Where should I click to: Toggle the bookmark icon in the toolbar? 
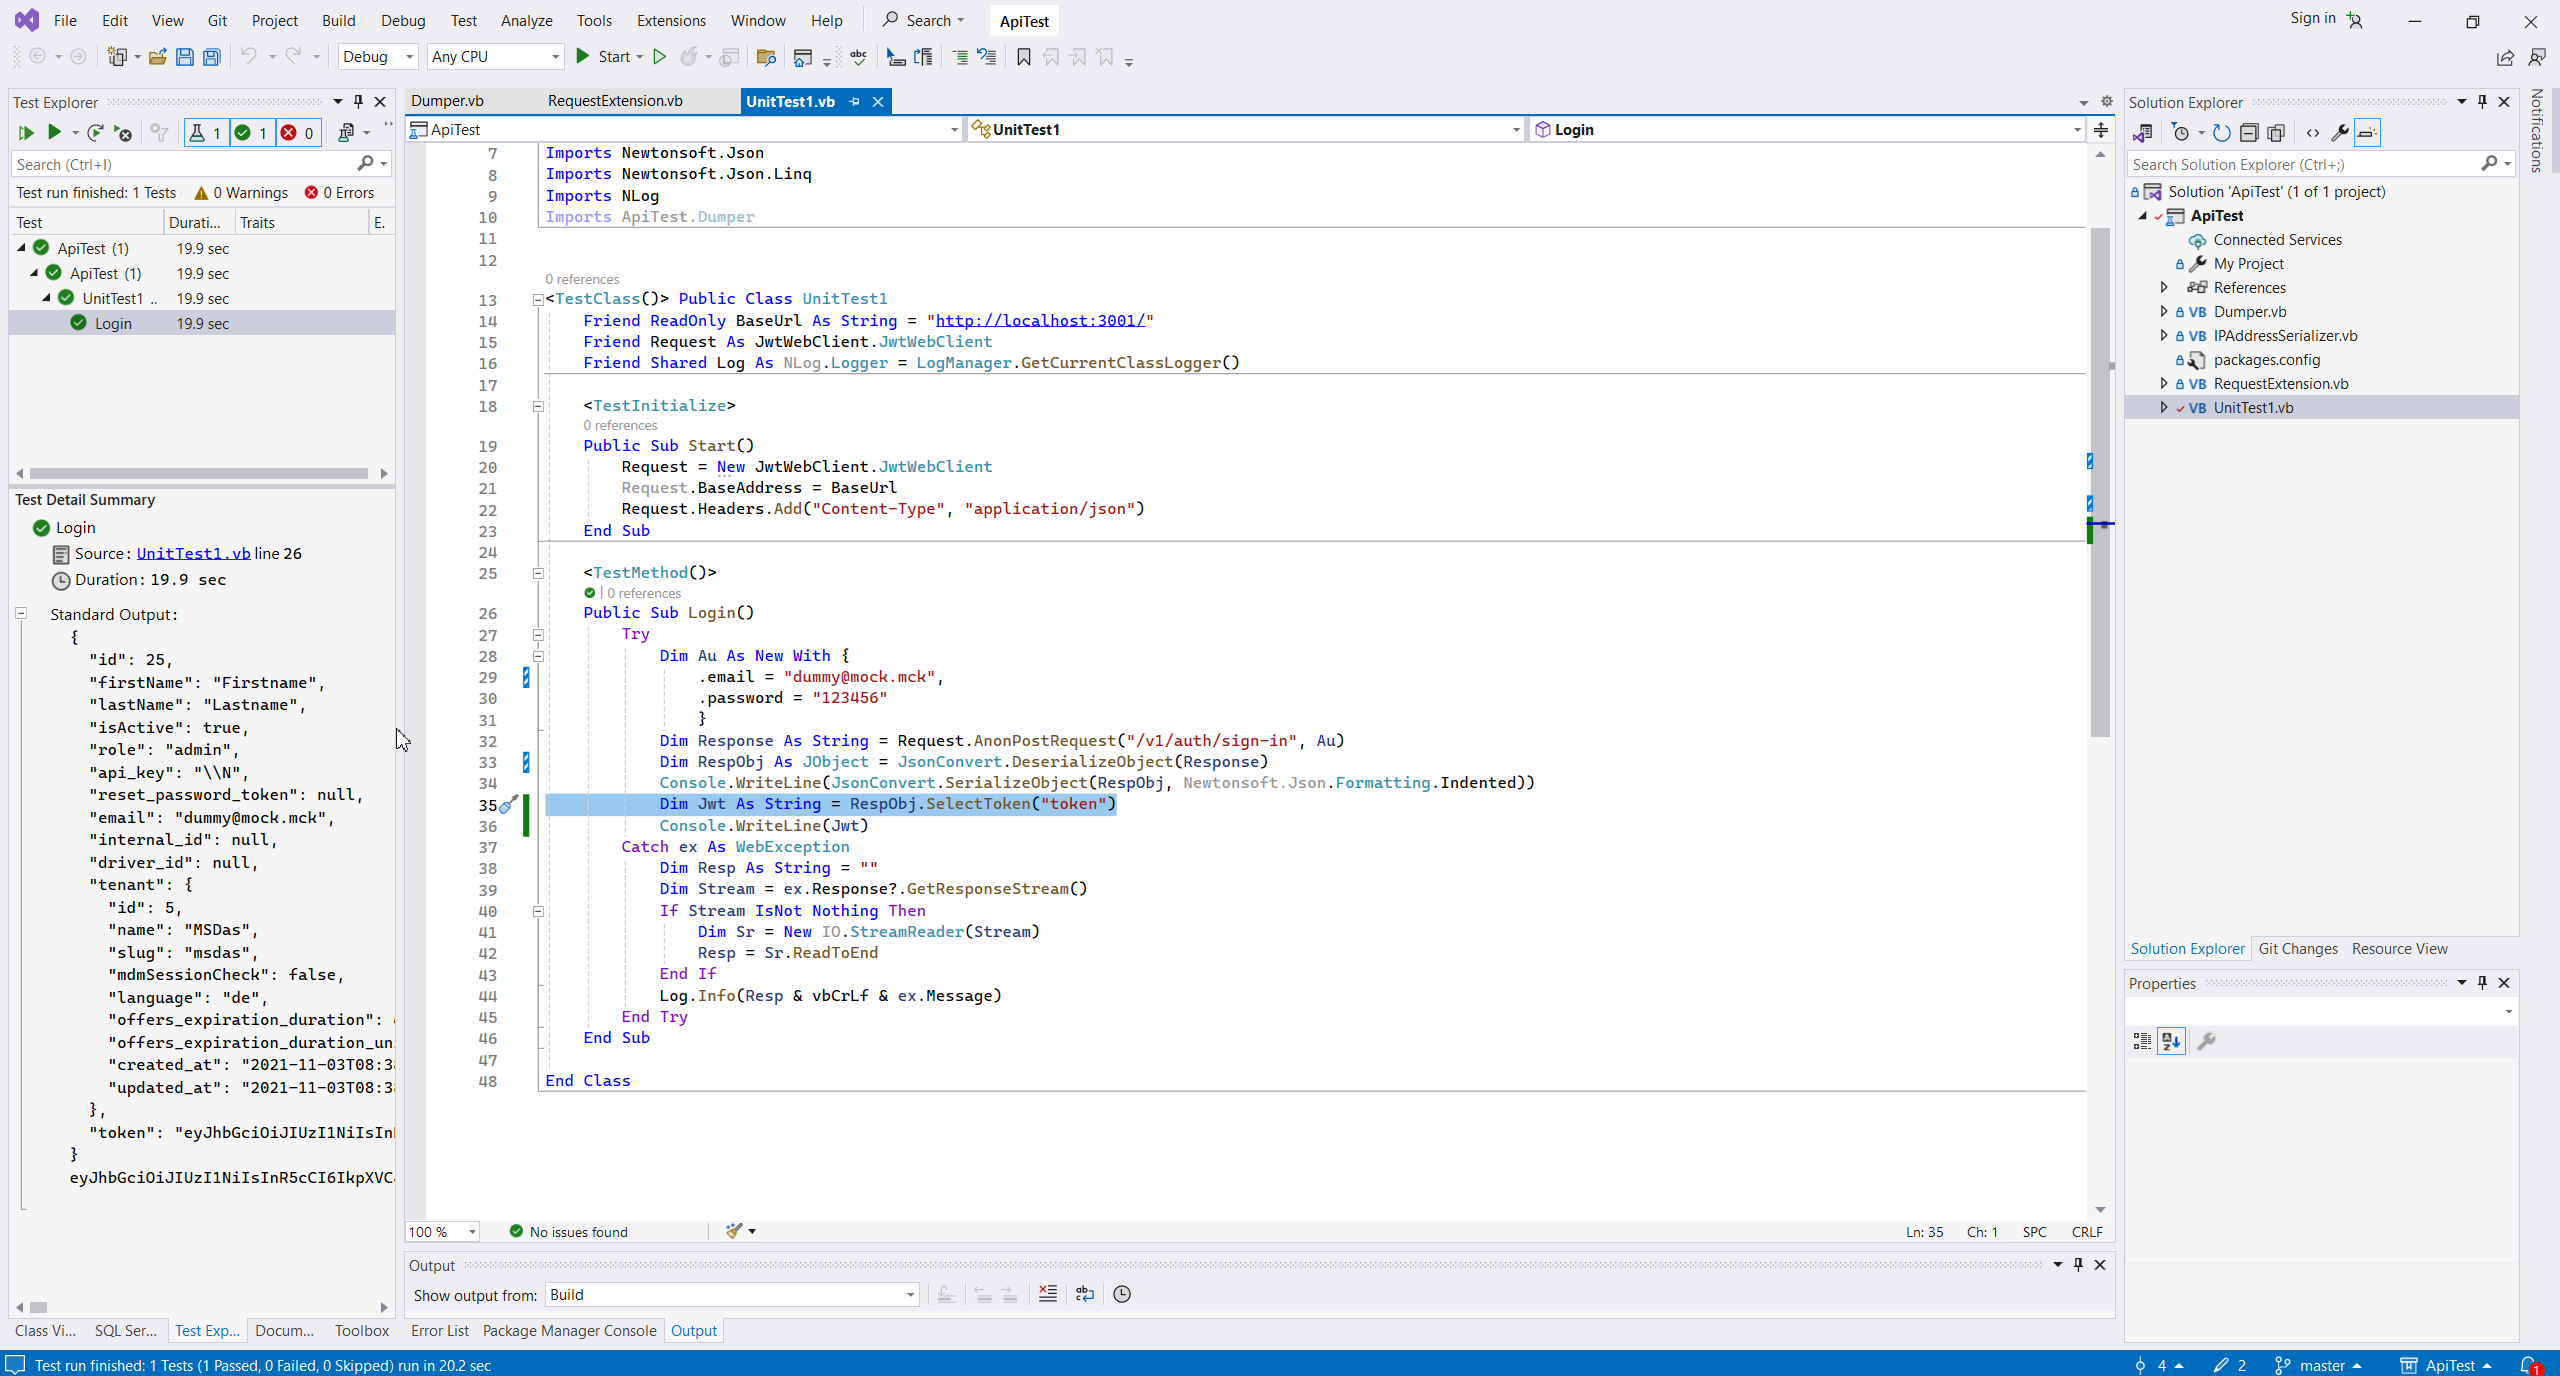click(1023, 57)
